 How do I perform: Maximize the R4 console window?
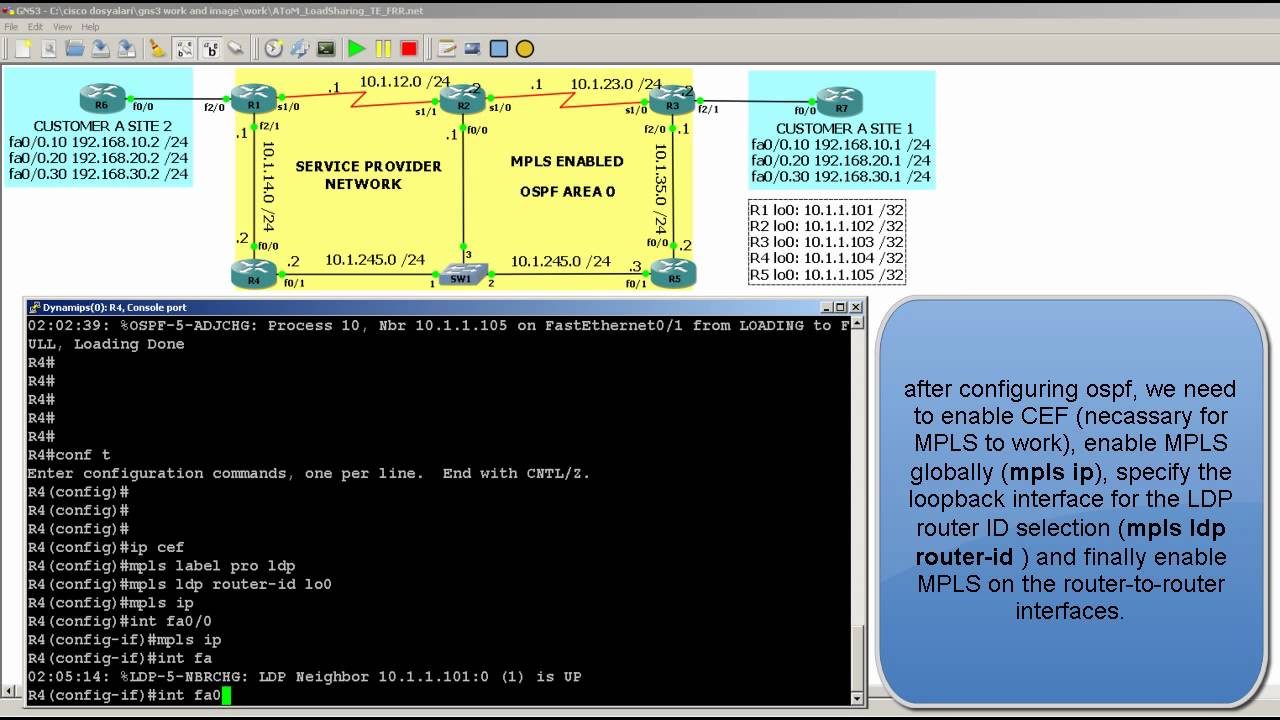841,307
